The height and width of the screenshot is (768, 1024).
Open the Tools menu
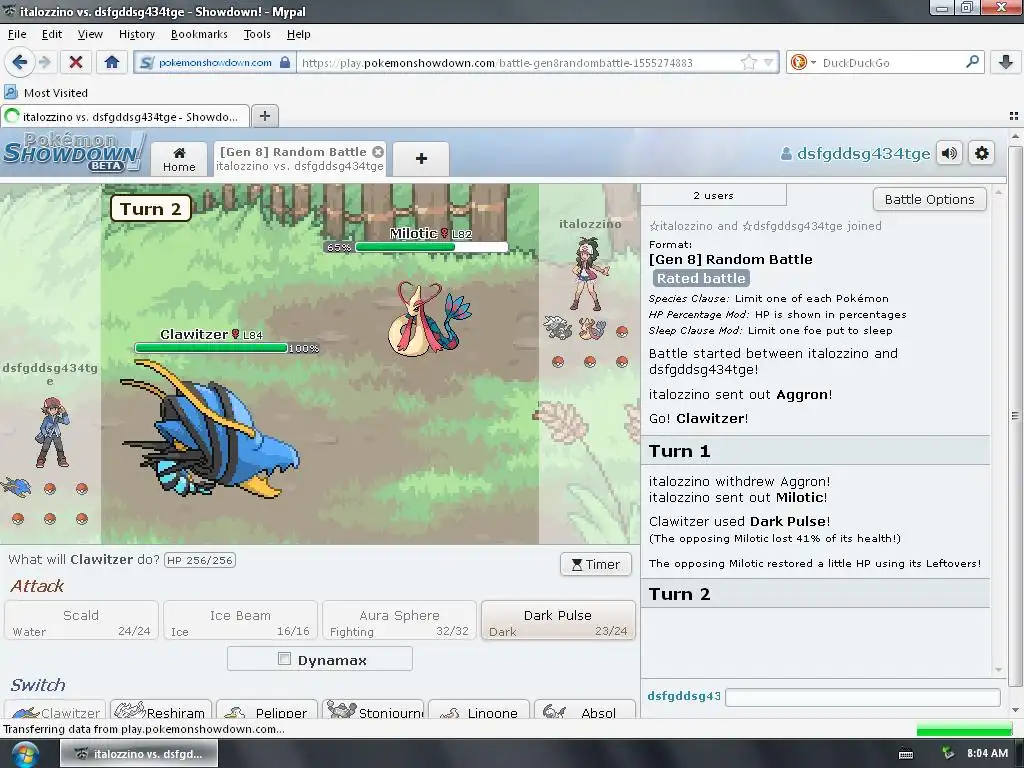coord(257,34)
